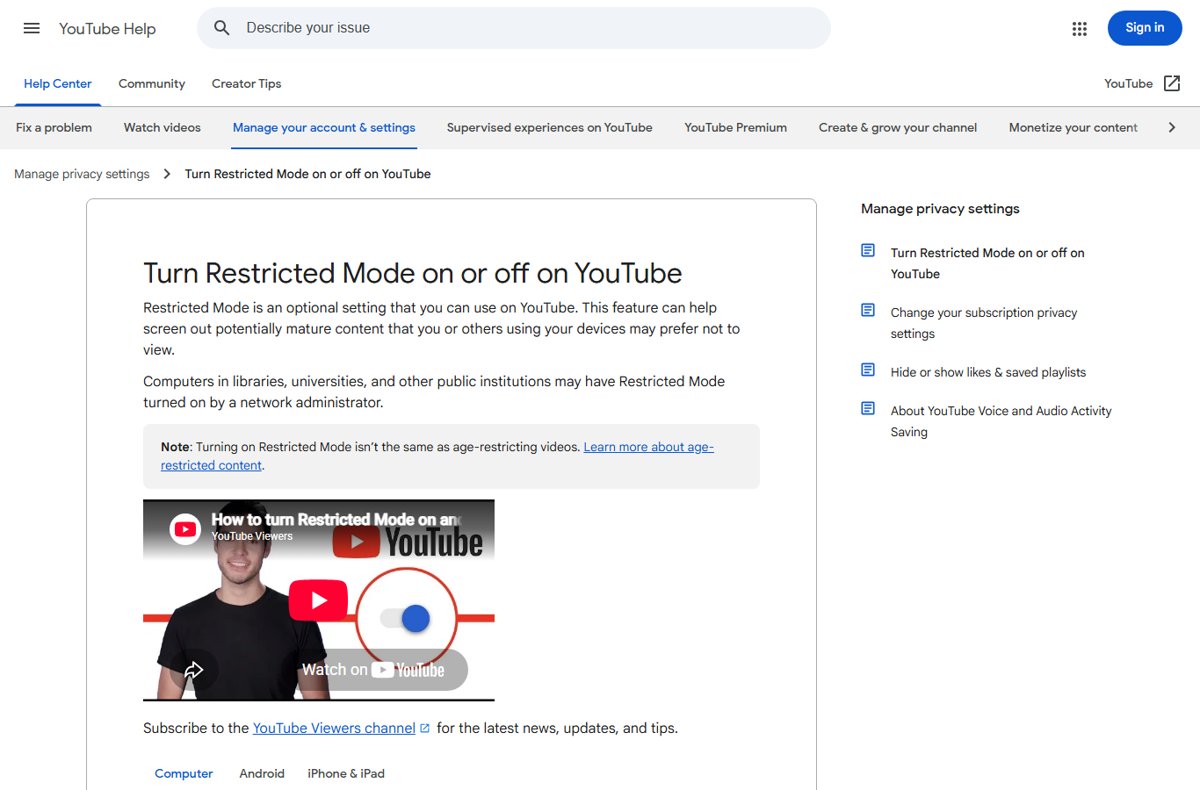
Task: Open Monetize your content category
Action: [1073, 128]
